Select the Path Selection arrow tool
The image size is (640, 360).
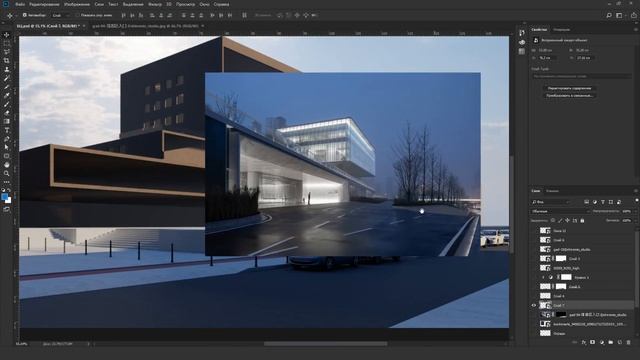coord(7,147)
